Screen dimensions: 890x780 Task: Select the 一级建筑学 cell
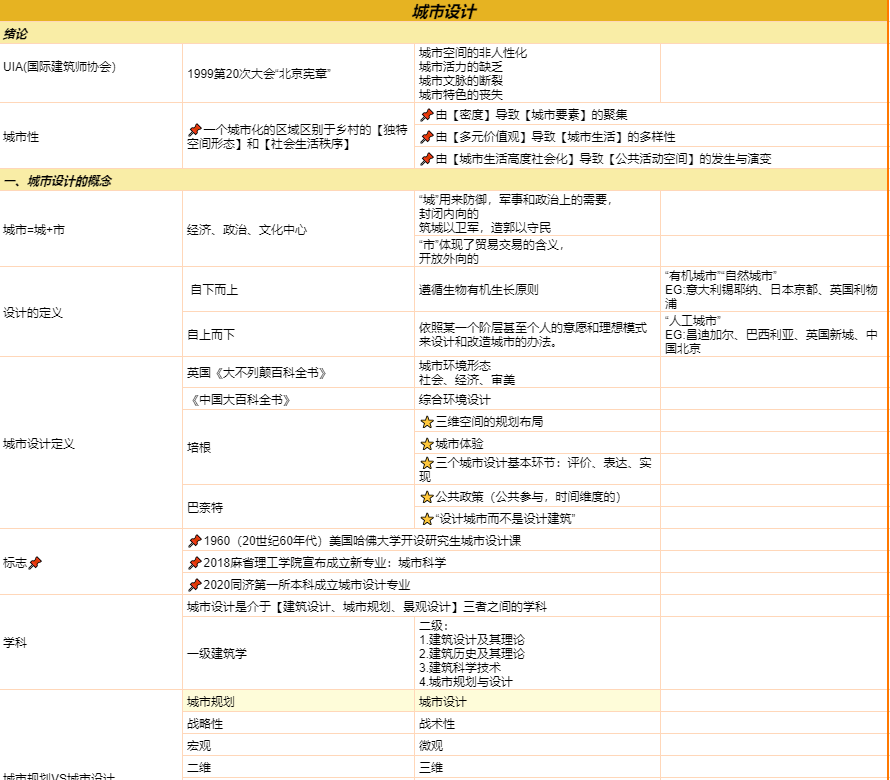(x=298, y=653)
